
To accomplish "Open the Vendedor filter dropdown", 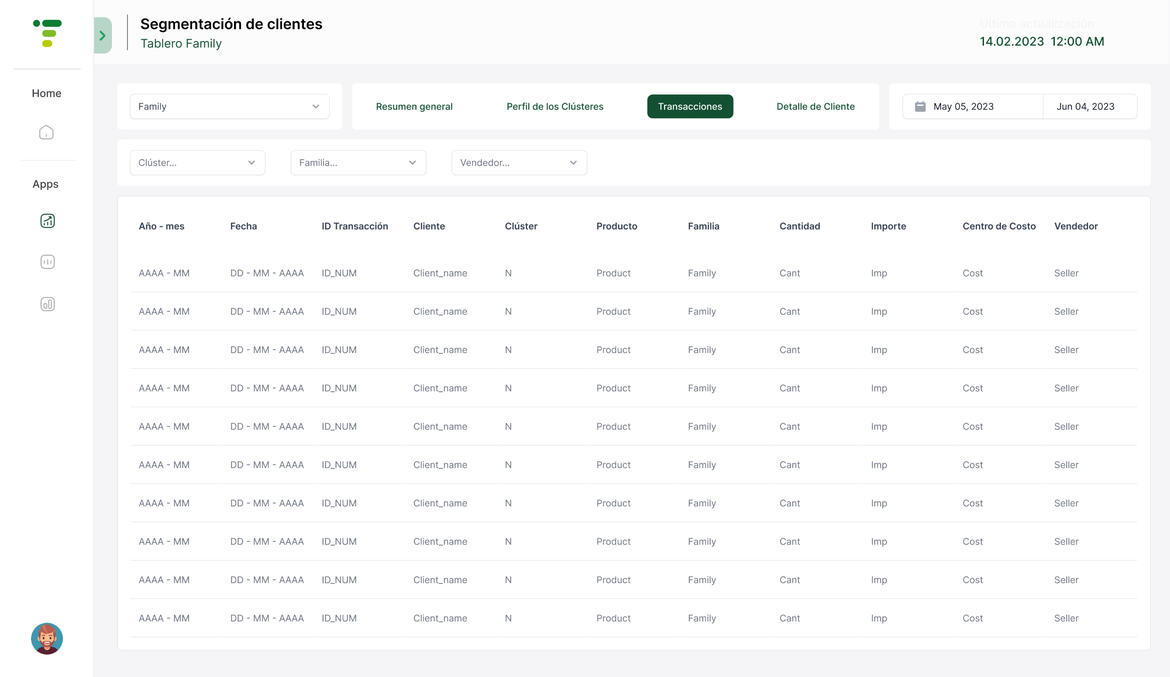I will point(519,163).
